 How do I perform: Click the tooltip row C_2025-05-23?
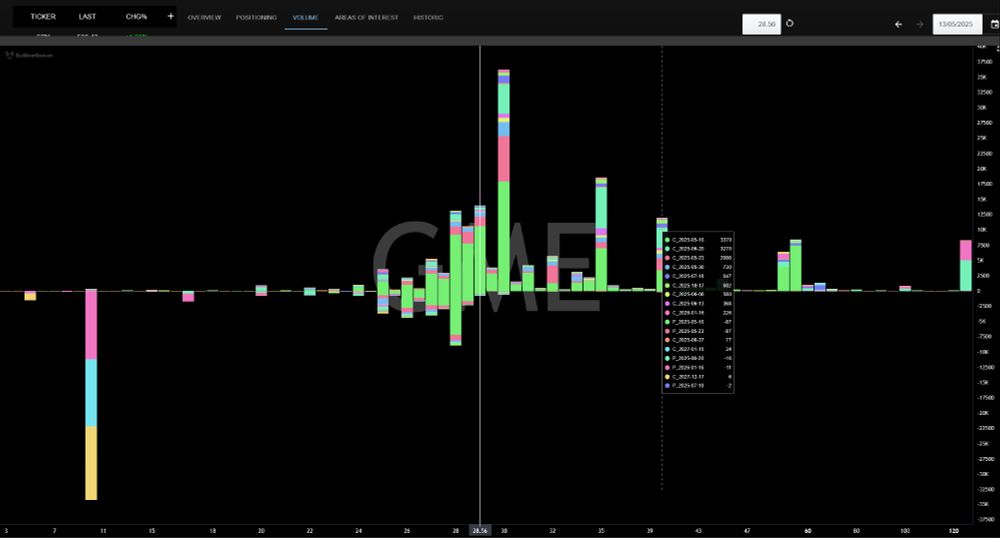[x=700, y=258]
